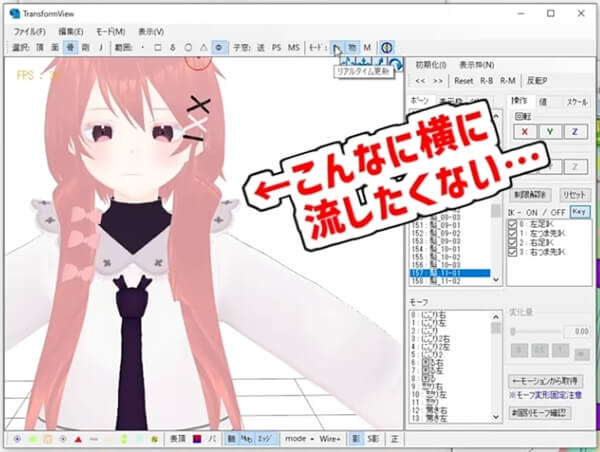The image size is (600, 452).
Task: Click the ←モーションから取得 button
Action: pos(548,381)
